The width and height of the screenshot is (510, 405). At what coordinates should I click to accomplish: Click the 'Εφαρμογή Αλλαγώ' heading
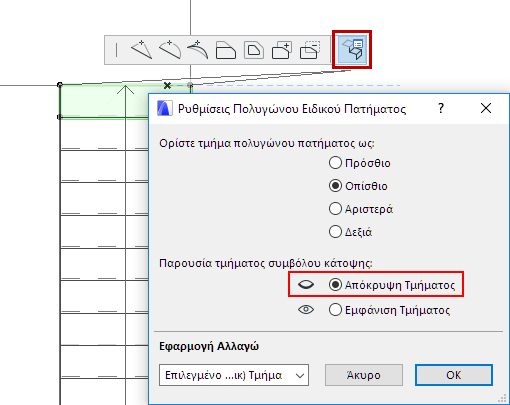(x=209, y=346)
